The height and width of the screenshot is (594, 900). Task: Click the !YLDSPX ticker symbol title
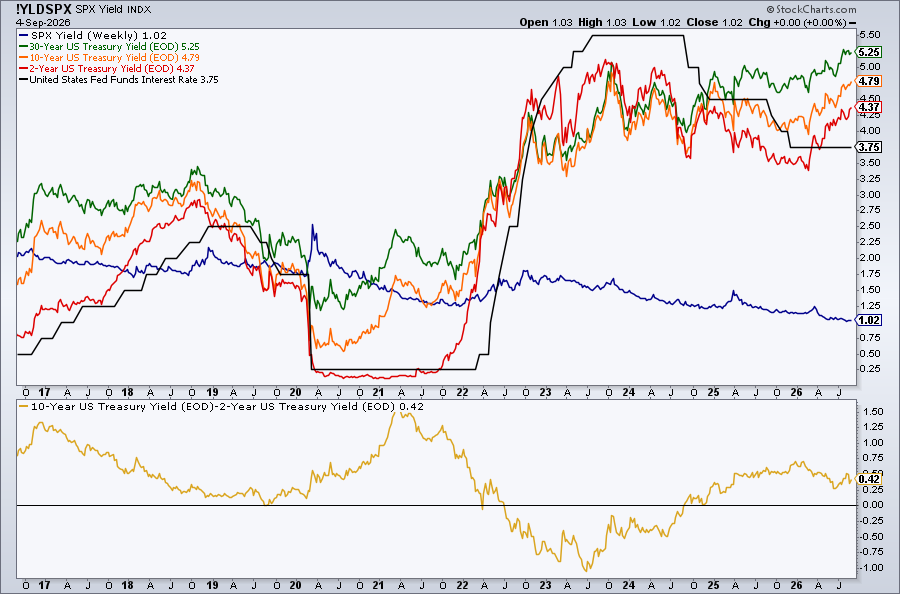coord(44,9)
